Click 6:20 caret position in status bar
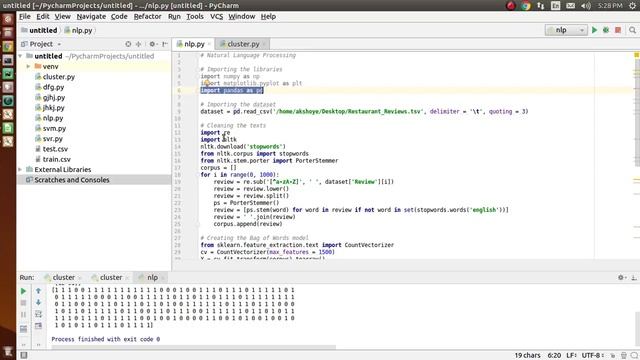Image resolution: width=640 pixels, height=360 pixels. click(554, 356)
